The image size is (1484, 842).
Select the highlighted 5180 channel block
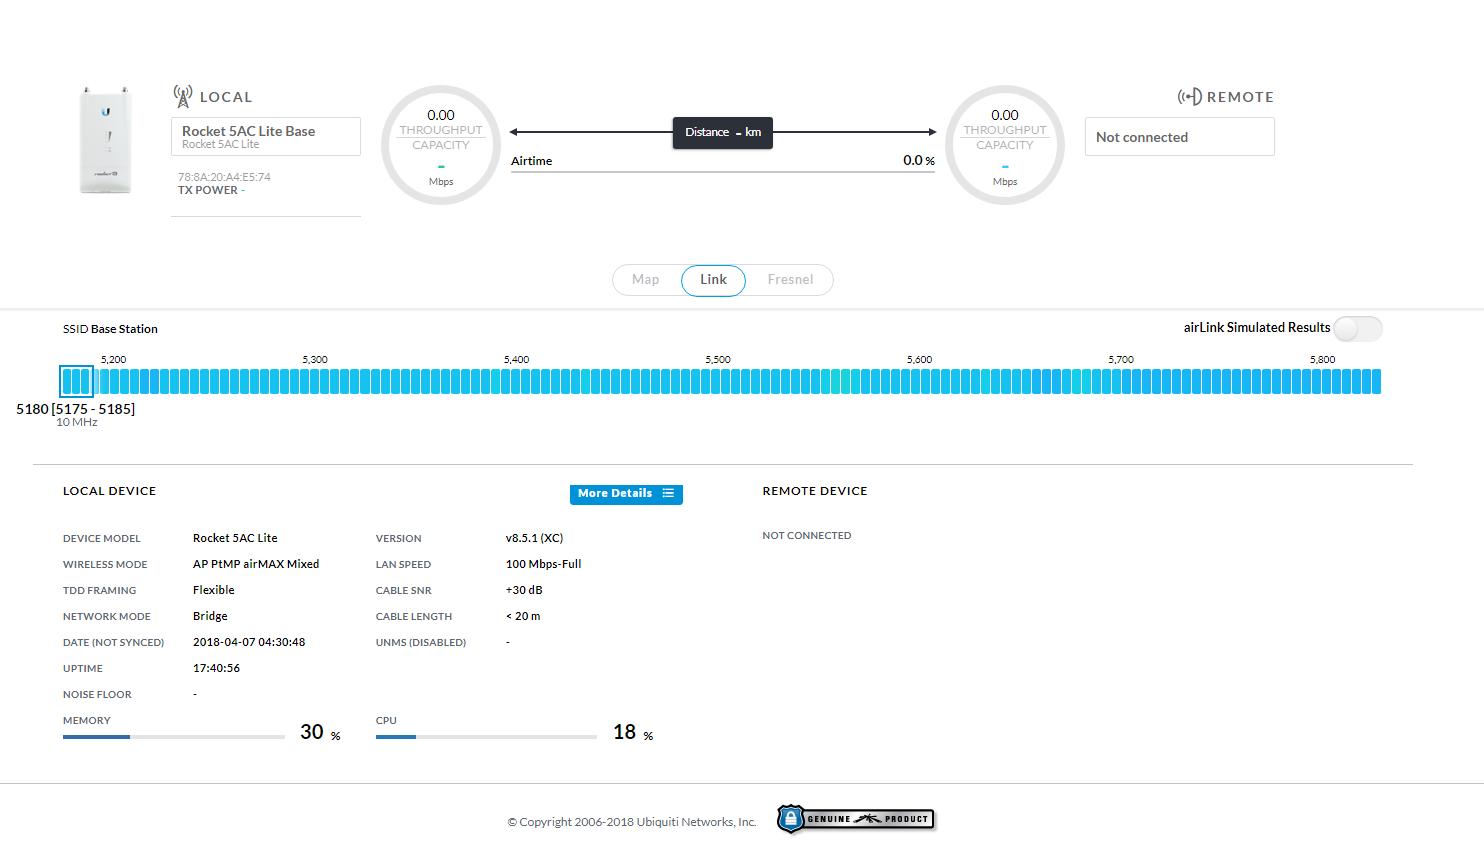(76, 381)
